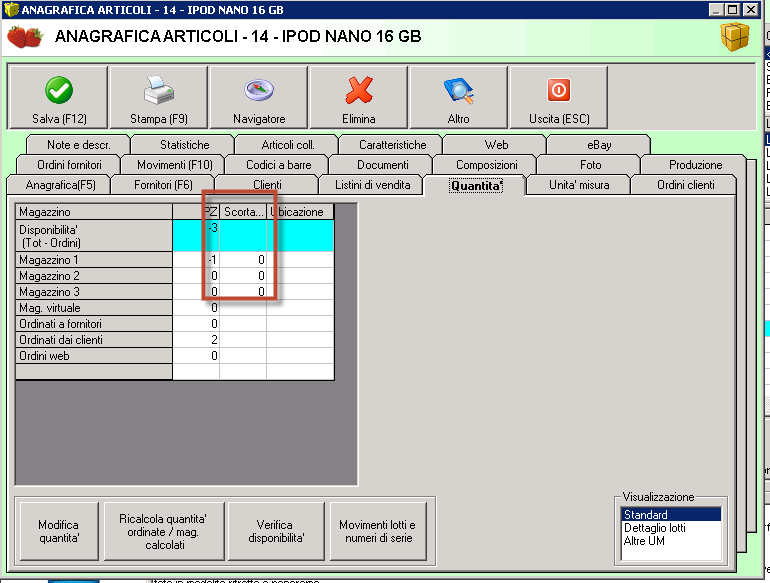Click the Disponibilita' value -3 cell

pos(196,236)
